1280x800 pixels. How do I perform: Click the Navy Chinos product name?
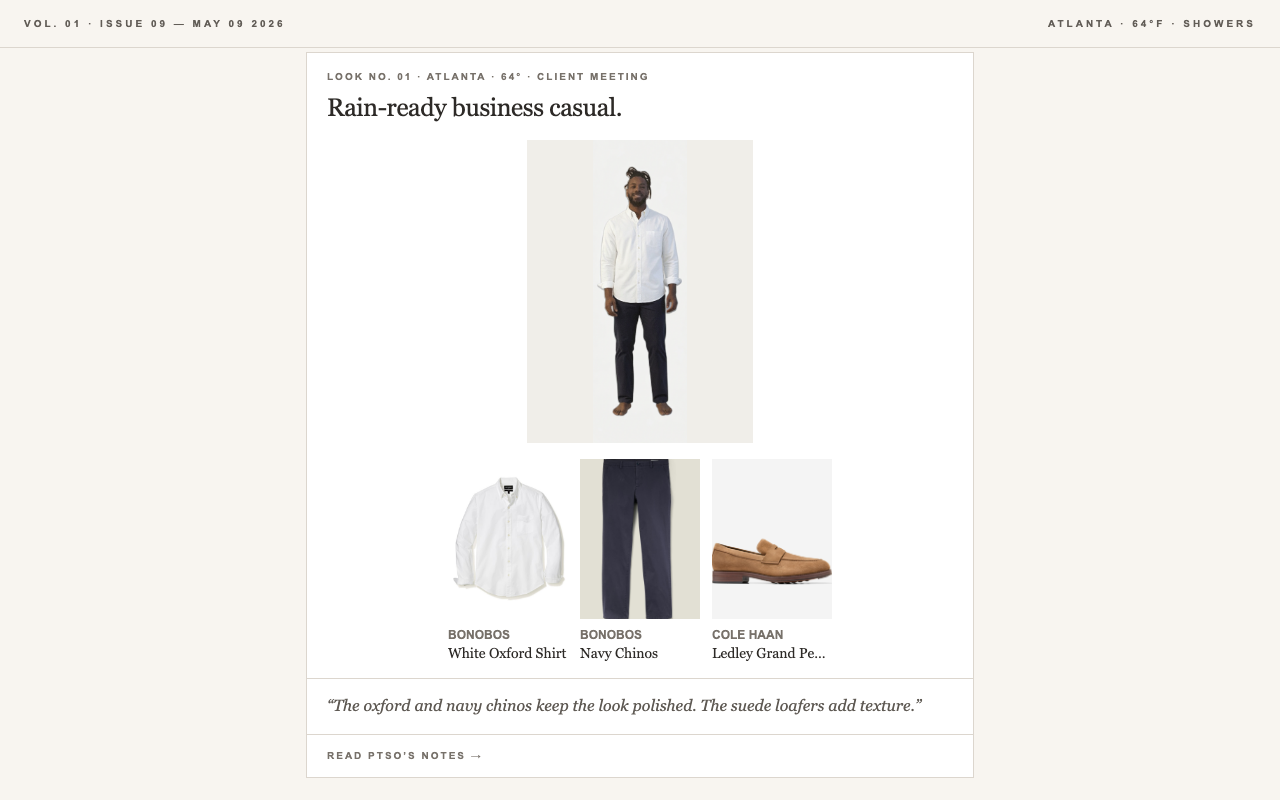pyautogui.click(x=619, y=653)
